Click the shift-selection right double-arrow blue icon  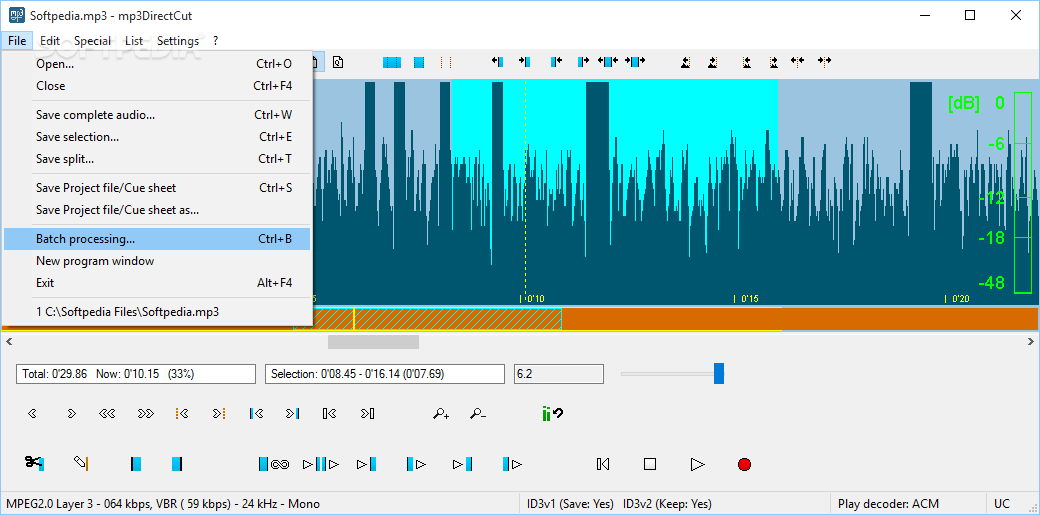[635, 62]
